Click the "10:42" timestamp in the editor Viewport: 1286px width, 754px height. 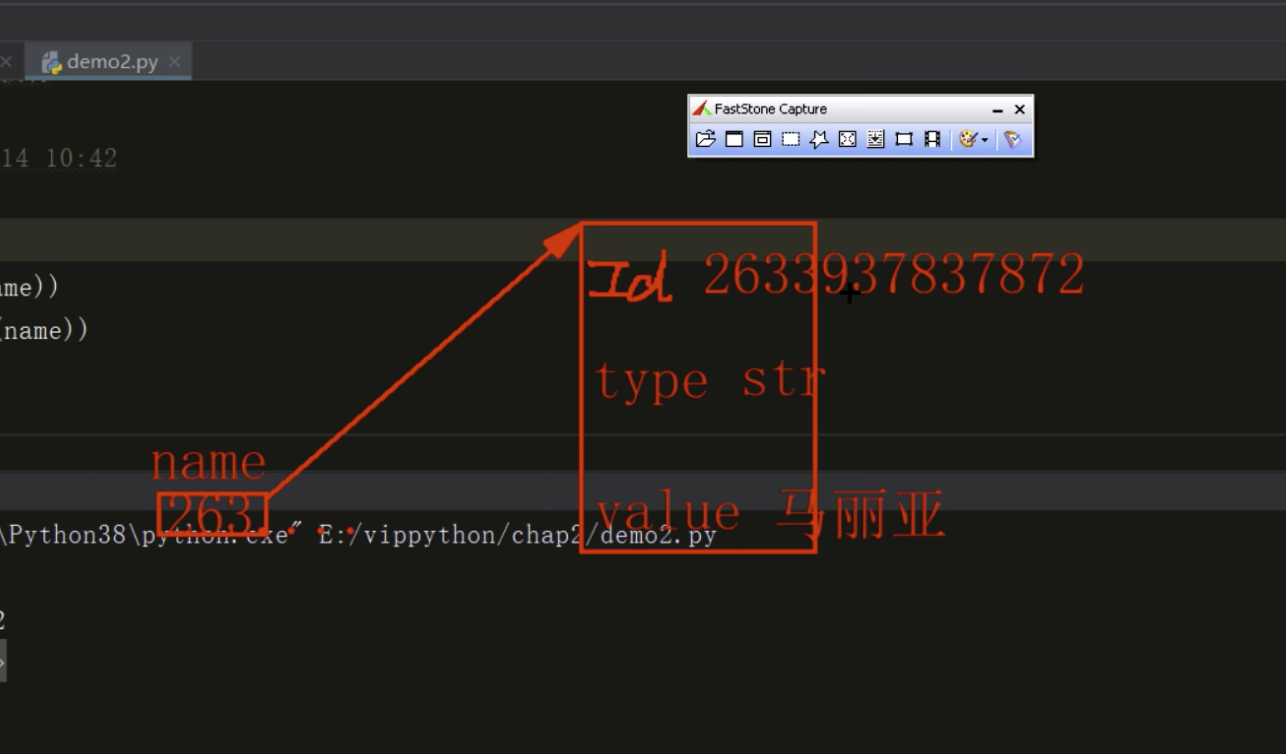click(x=82, y=158)
